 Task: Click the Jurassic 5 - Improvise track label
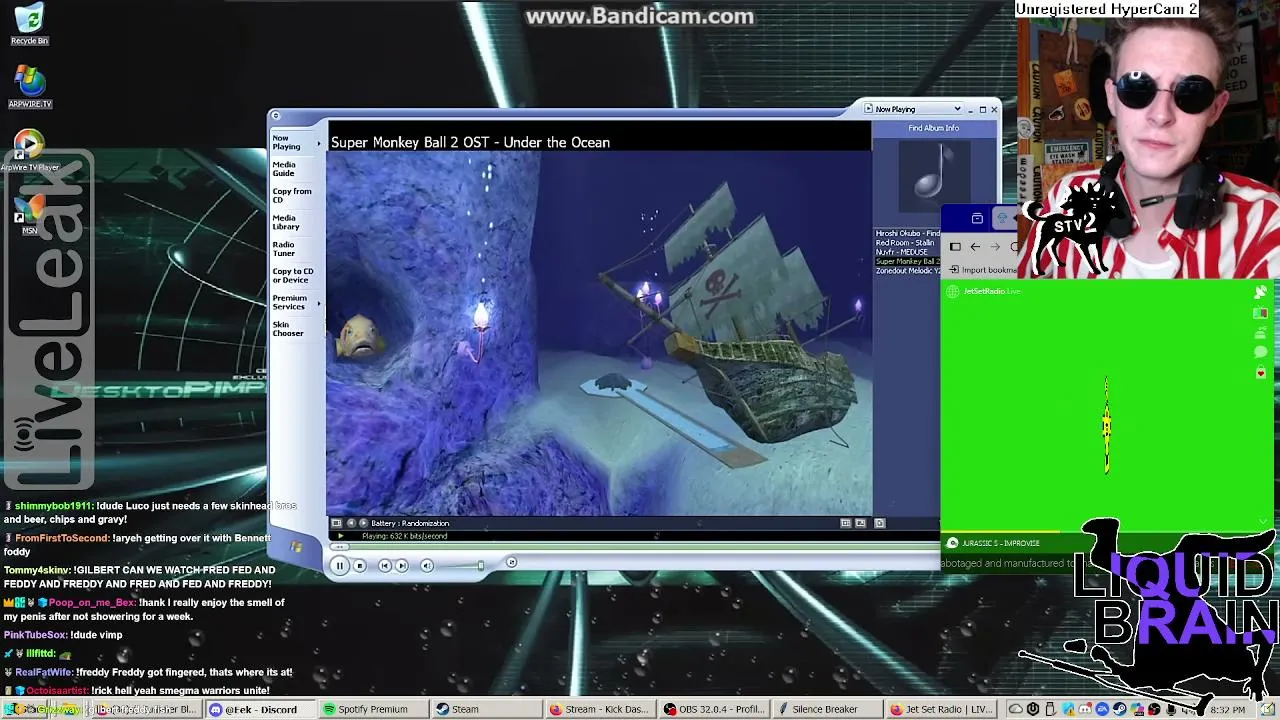(1001, 543)
